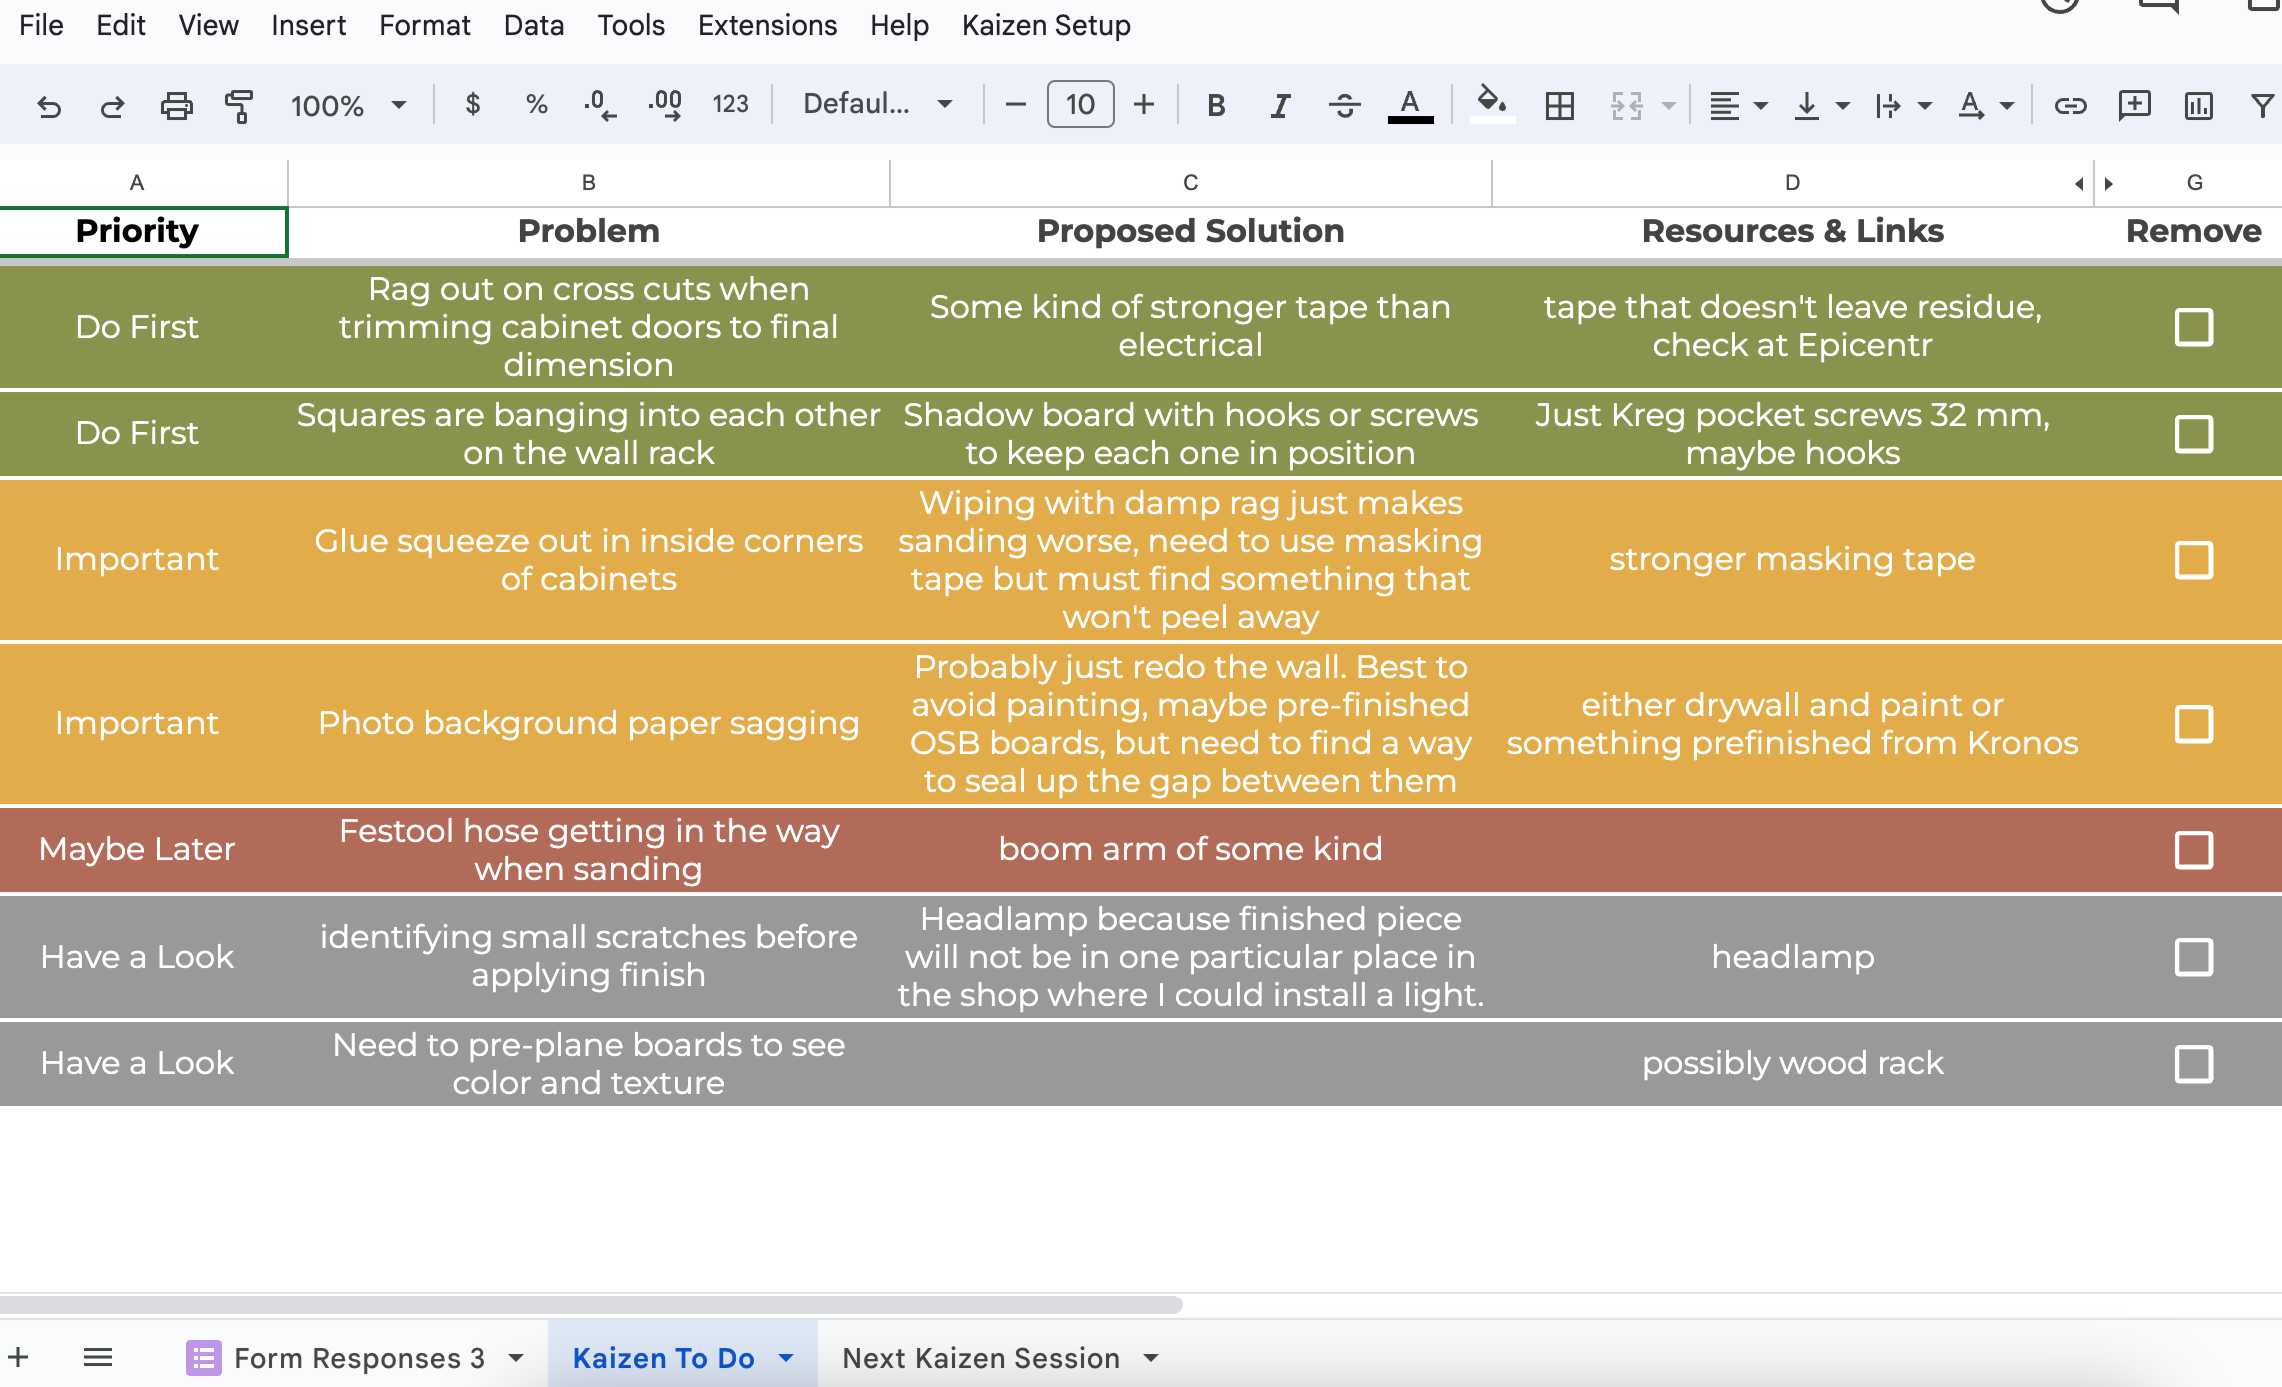Click the print icon
This screenshot has height=1387, width=2282.
(176, 105)
